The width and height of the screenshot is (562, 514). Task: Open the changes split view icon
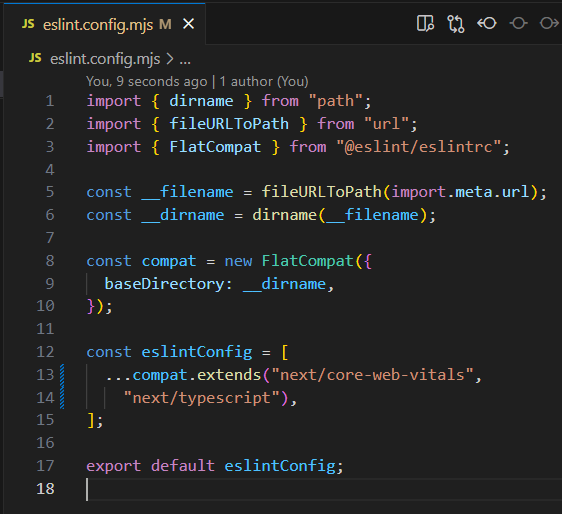pos(425,24)
